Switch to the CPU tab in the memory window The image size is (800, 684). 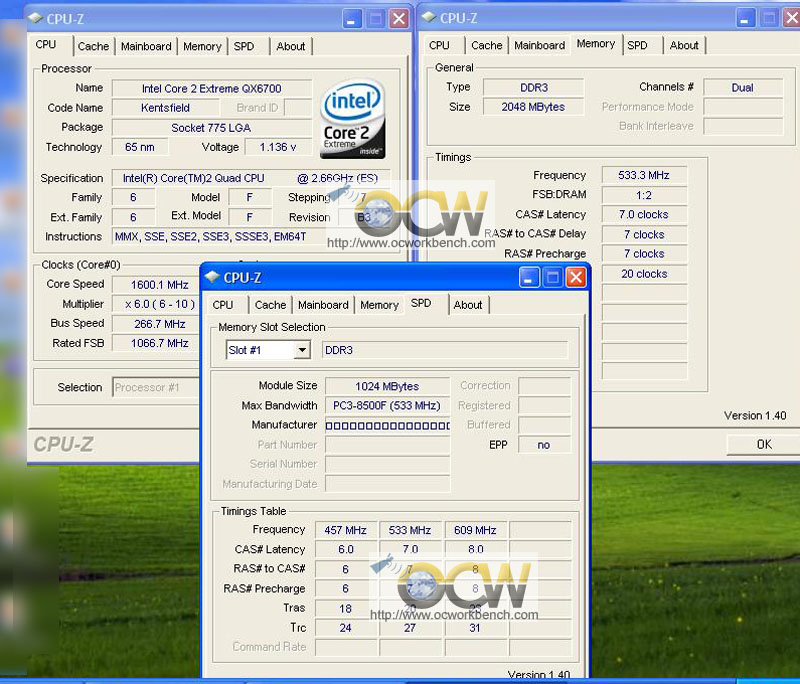pyautogui.click(x=439, y=45)
